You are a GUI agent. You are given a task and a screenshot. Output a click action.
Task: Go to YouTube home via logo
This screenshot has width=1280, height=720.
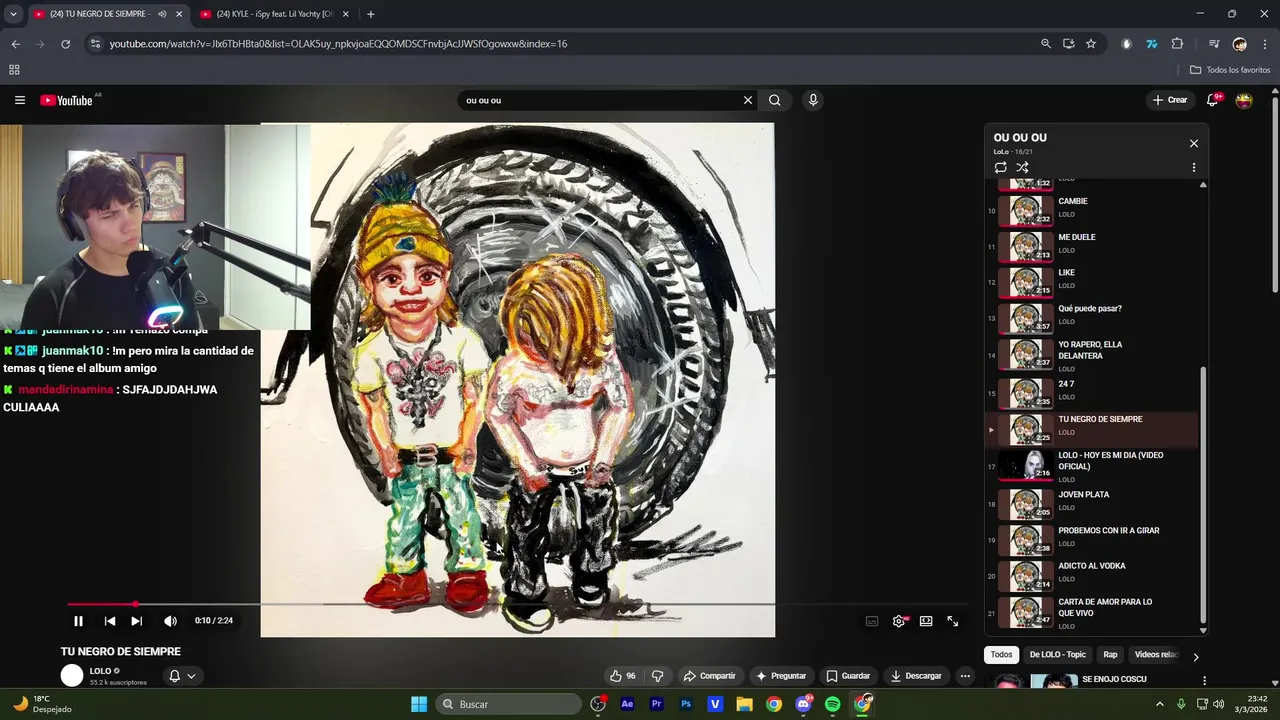(x=67, y=100)
